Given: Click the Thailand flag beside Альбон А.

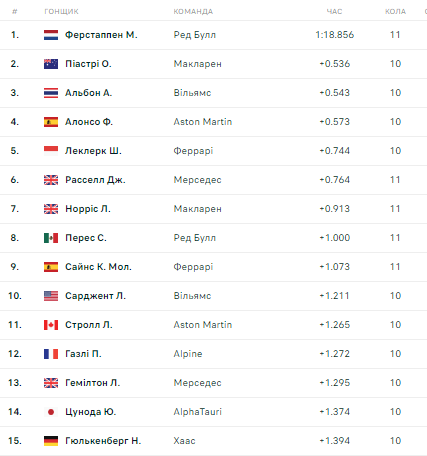Looking at the screenshot, I should coord(51,93).
